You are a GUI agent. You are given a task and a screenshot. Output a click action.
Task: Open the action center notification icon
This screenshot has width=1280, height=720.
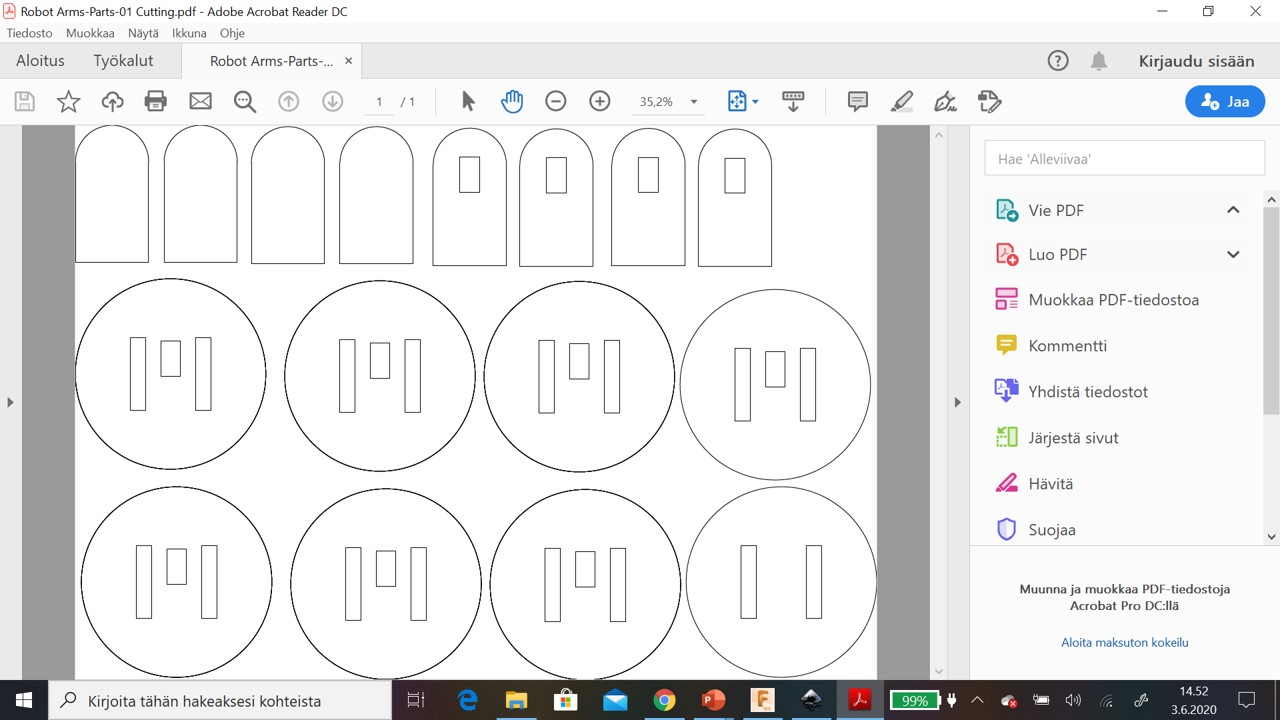(x=1246, y=700)
